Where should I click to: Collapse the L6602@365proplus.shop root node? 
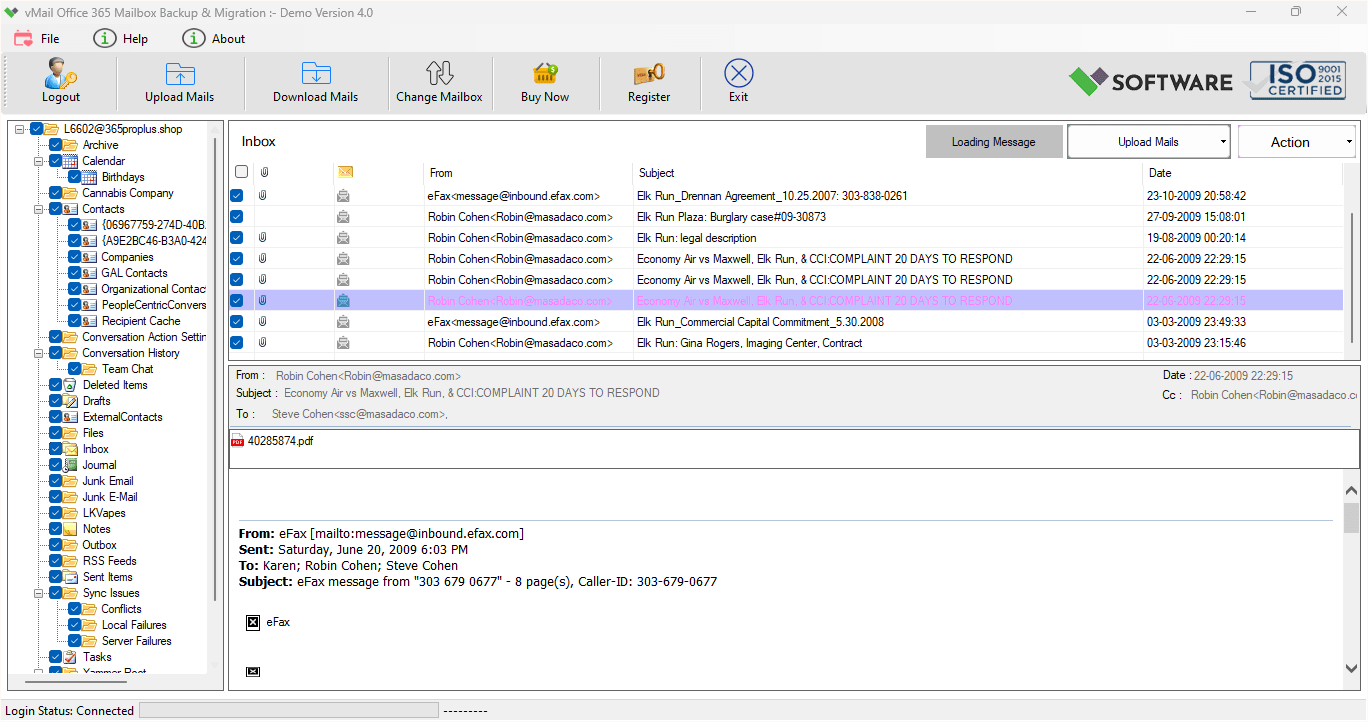coord(21,129)
